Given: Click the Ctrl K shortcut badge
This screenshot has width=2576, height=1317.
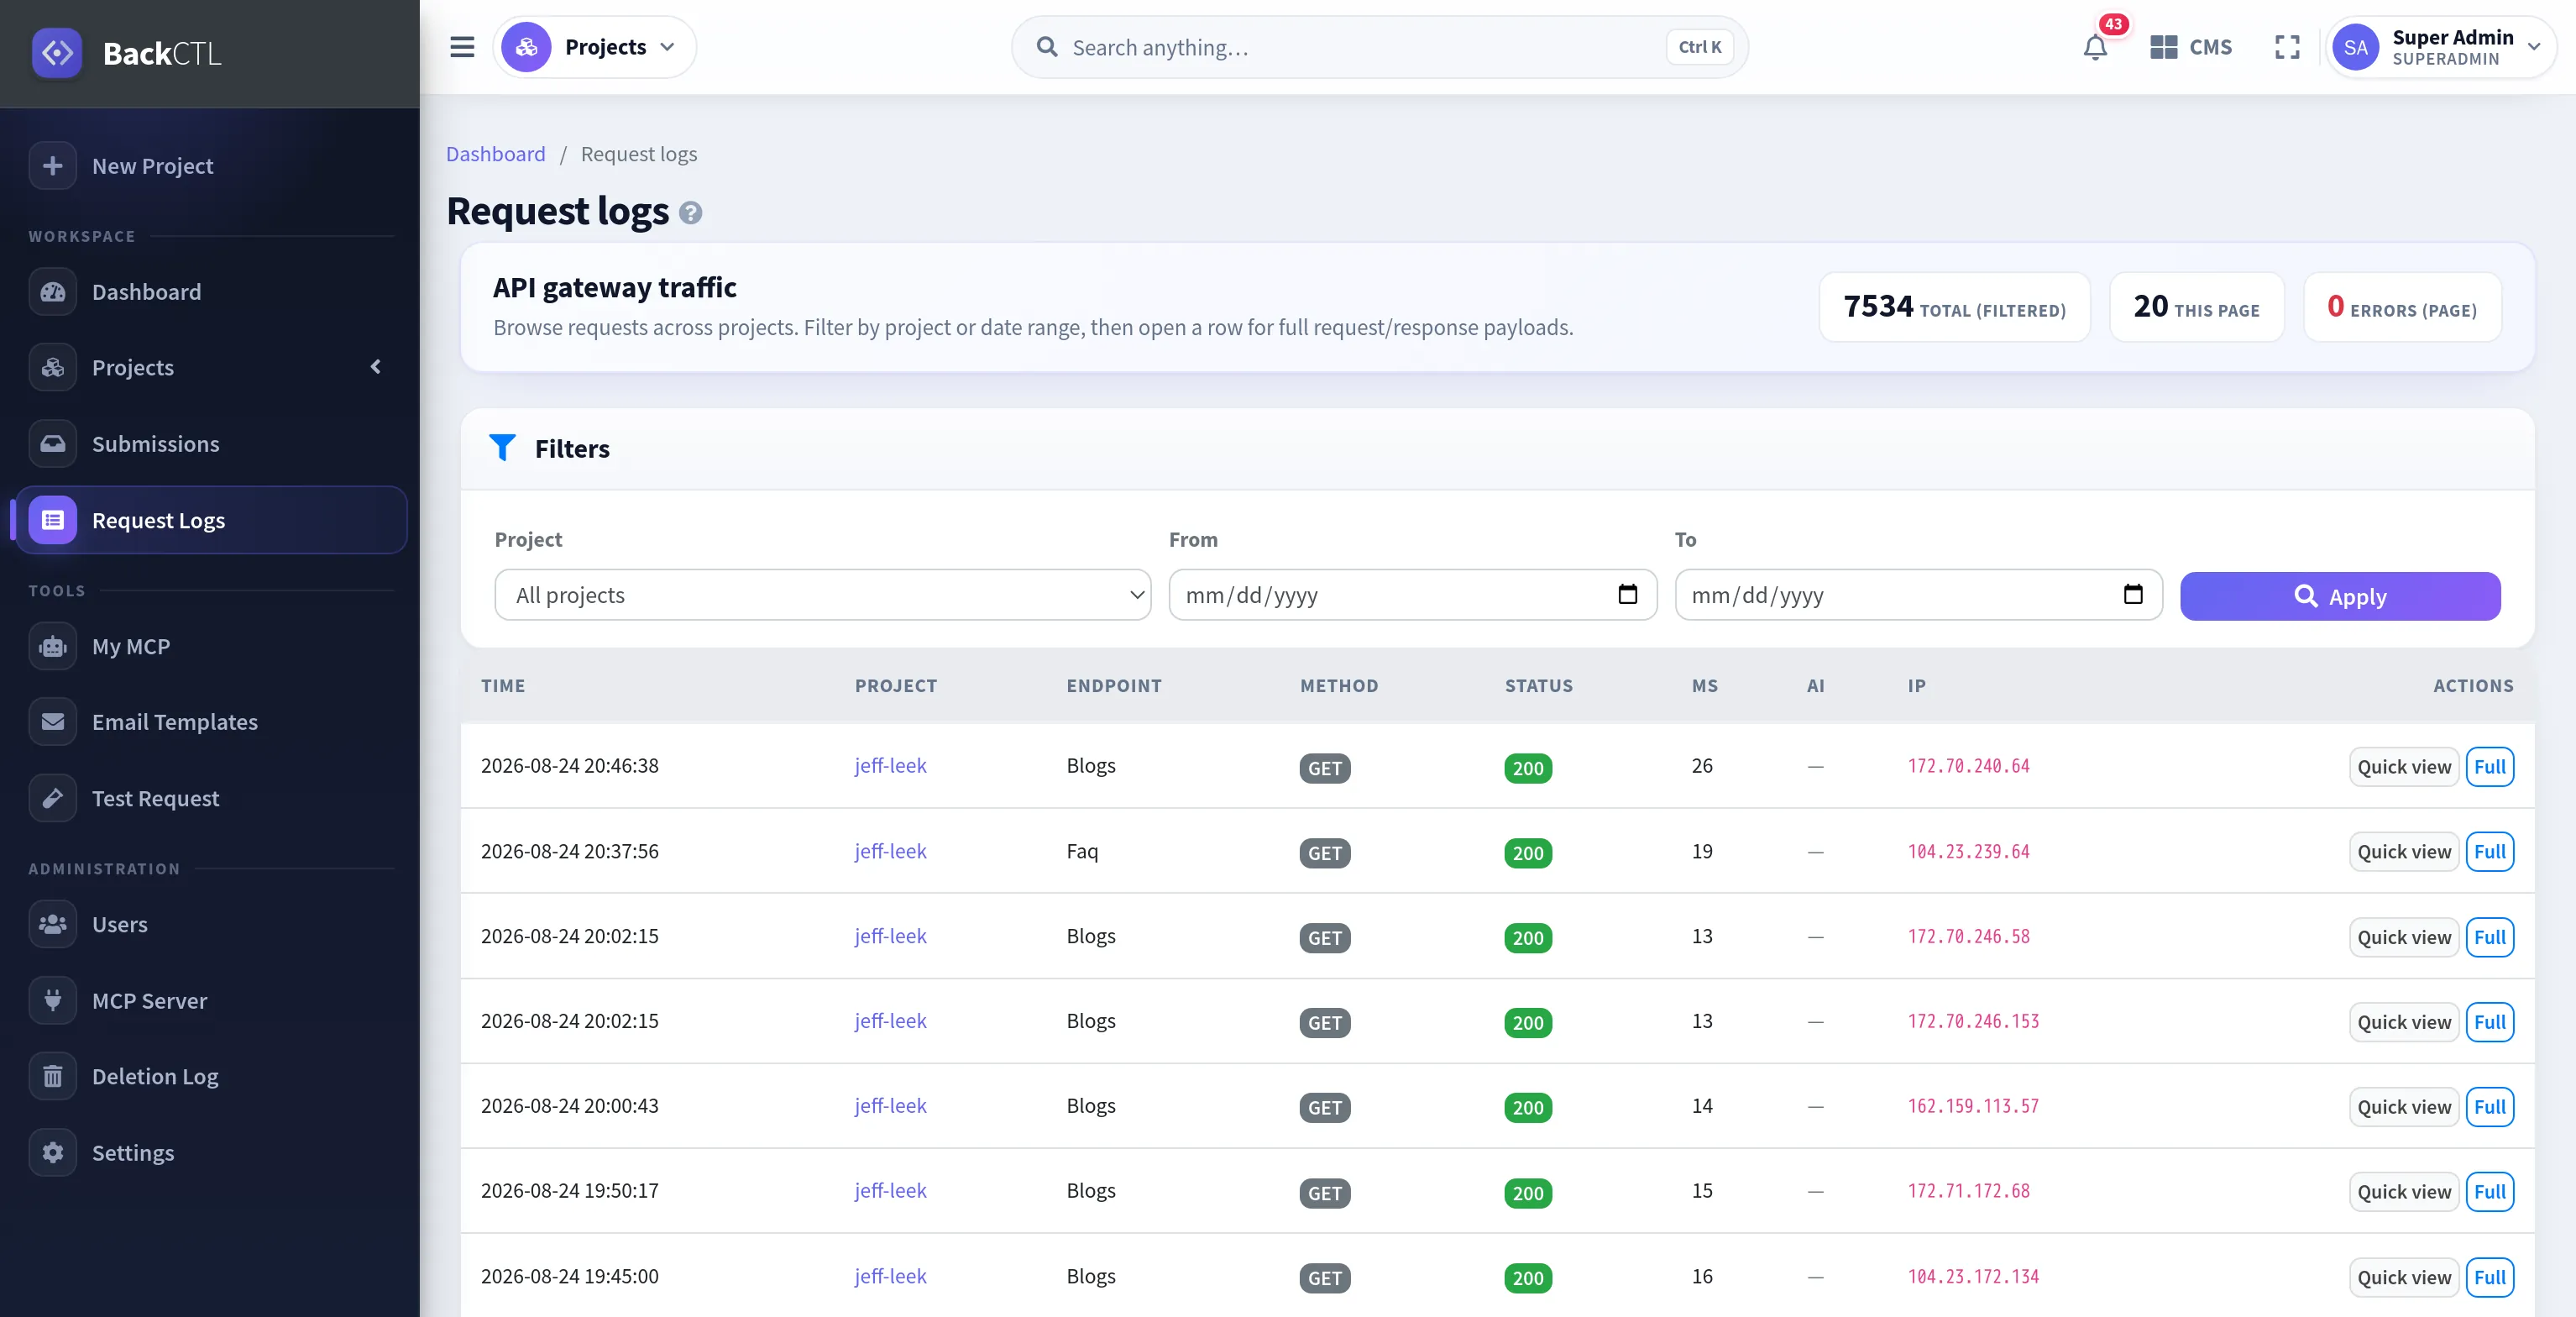Looking at the screenshot, I should pyautogui.click(x=1700, y=47).
